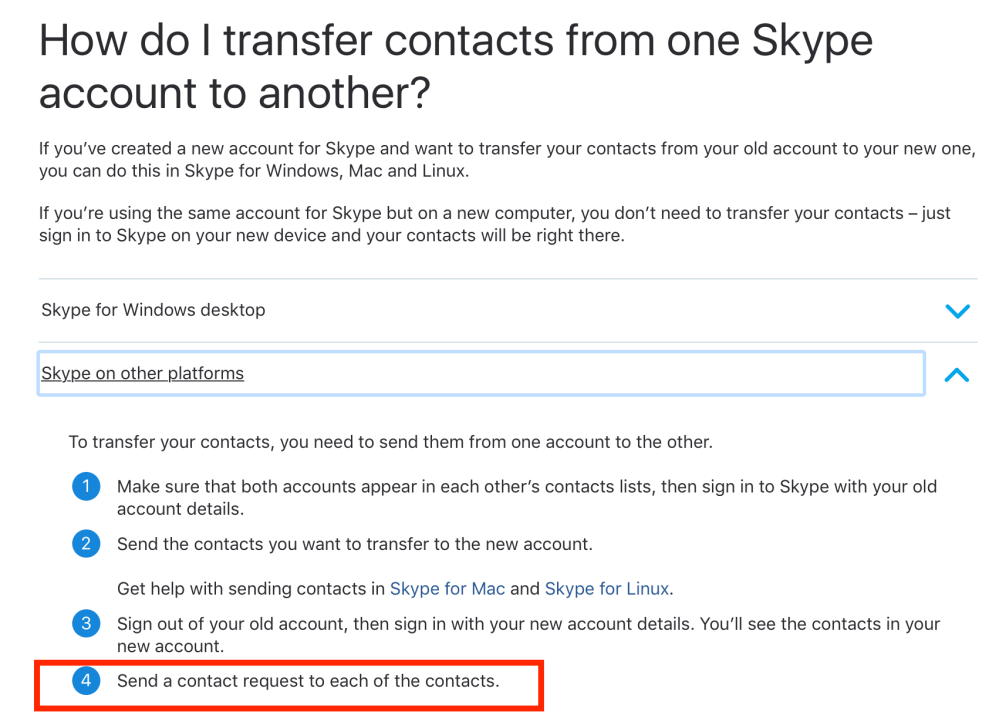Select the step 3 number circle icon

(87, 624)
